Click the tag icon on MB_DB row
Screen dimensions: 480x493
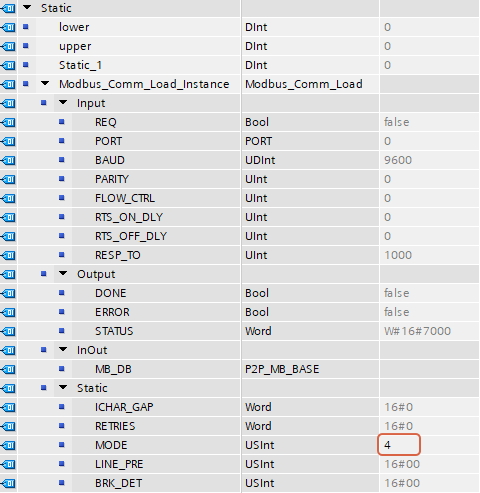(x=8, y=369)
